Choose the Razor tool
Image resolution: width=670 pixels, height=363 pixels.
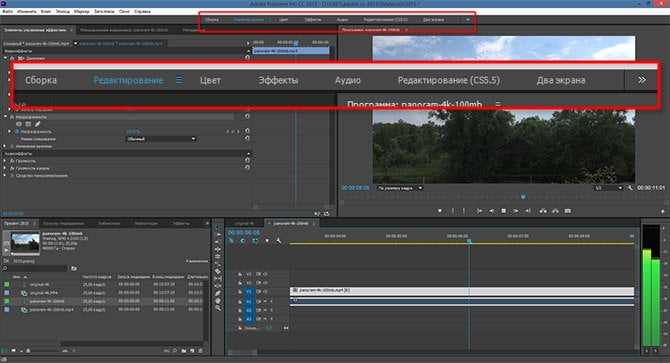click(x=217, y=271)
